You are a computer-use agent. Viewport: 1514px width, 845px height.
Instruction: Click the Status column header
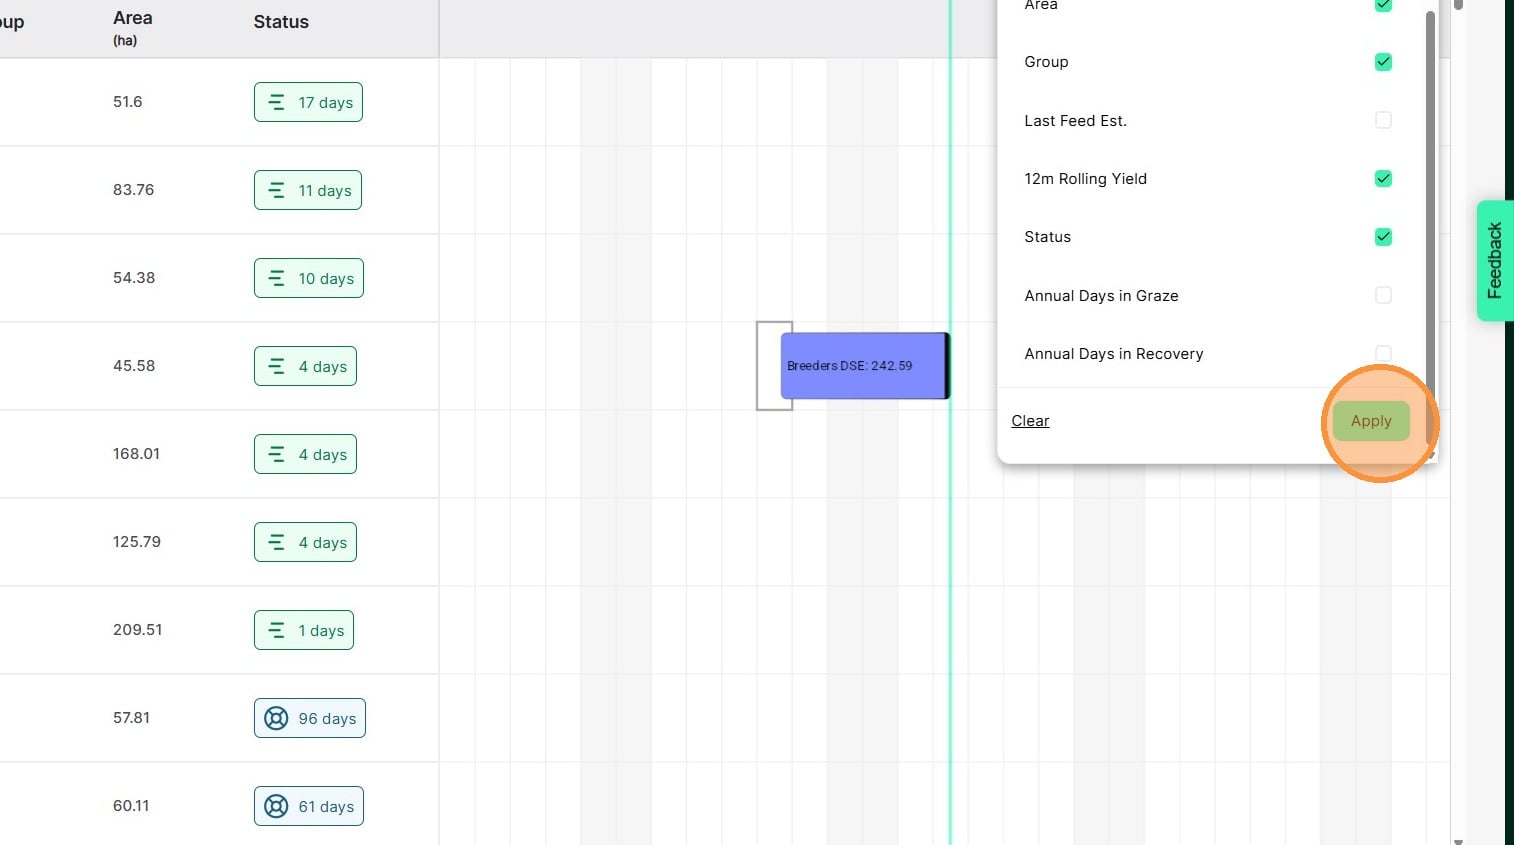click(x=281, y=22)
